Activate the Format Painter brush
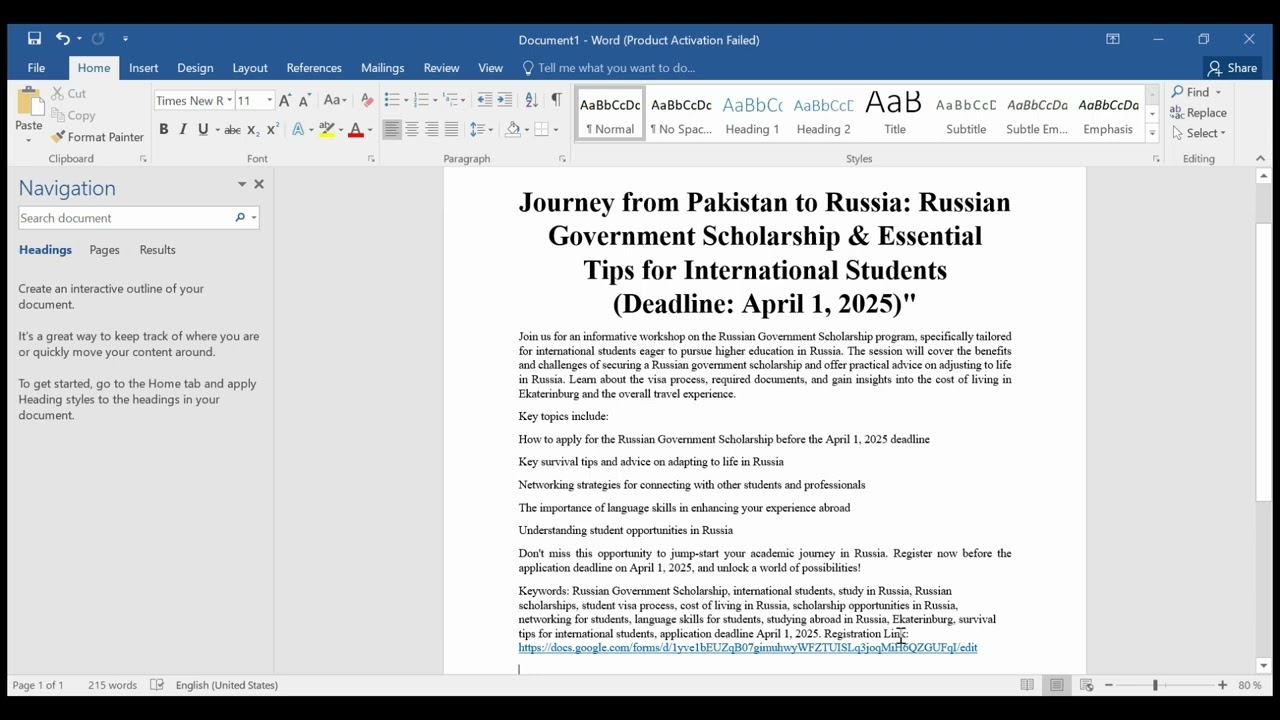The height and width of the screenshot is (720, 1280). pos(98,137)
